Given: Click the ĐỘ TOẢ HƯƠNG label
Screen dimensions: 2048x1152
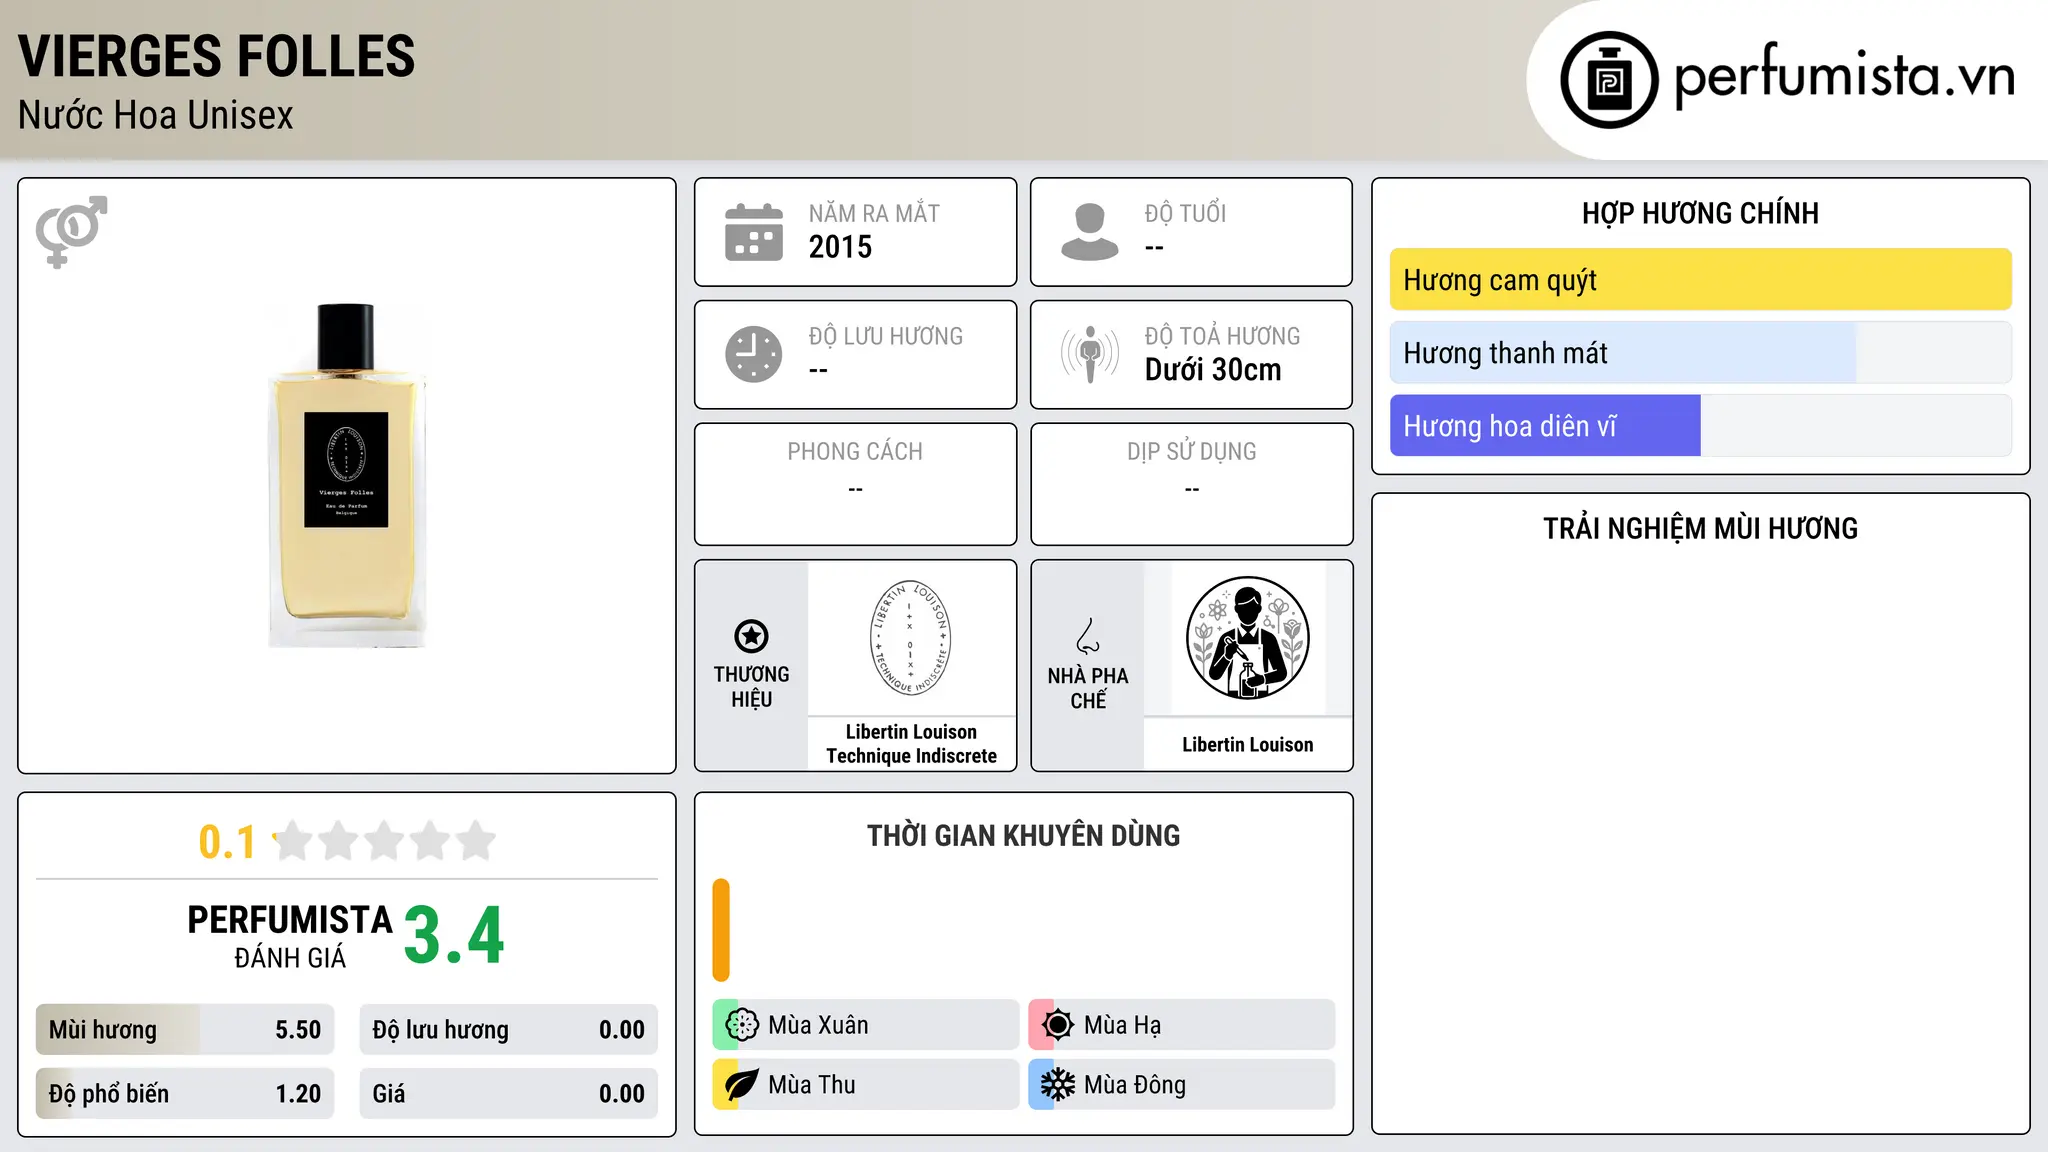Looking at the screenshot, I should tap(1222, 336).
